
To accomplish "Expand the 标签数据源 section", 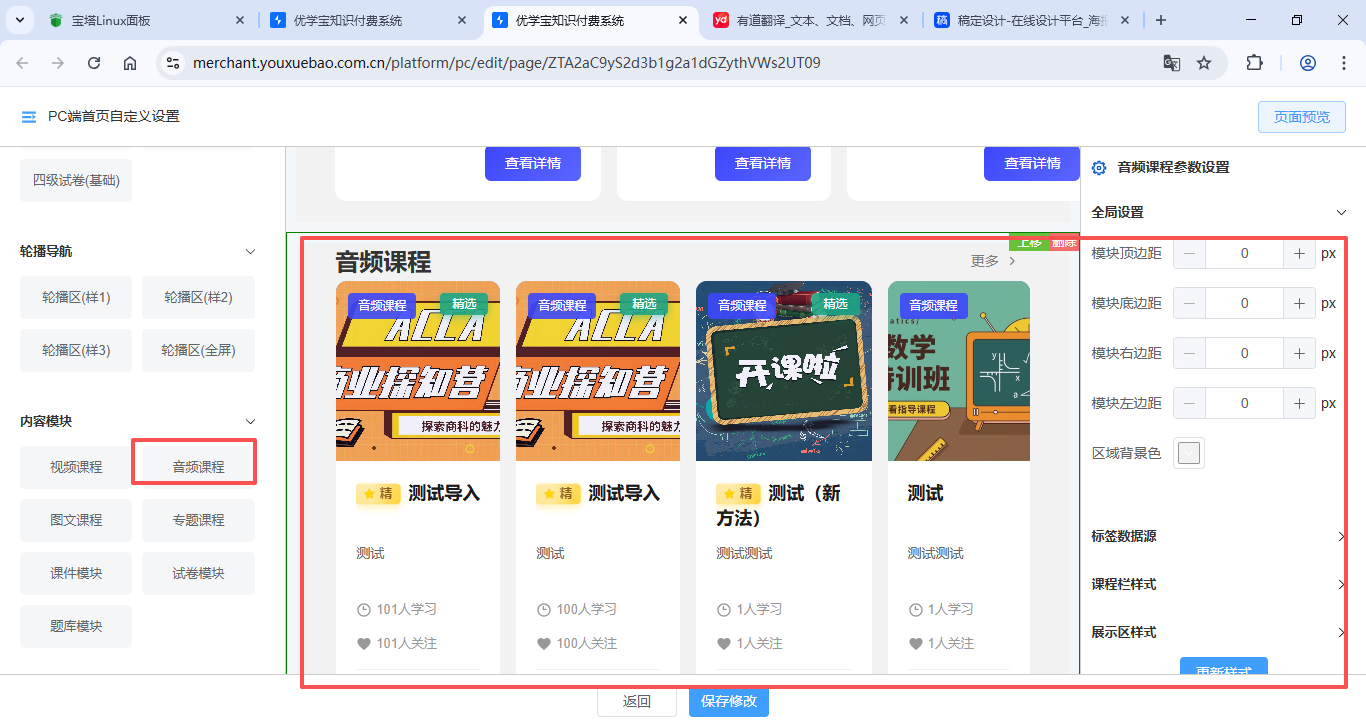I will click(x=1341, y=537).
